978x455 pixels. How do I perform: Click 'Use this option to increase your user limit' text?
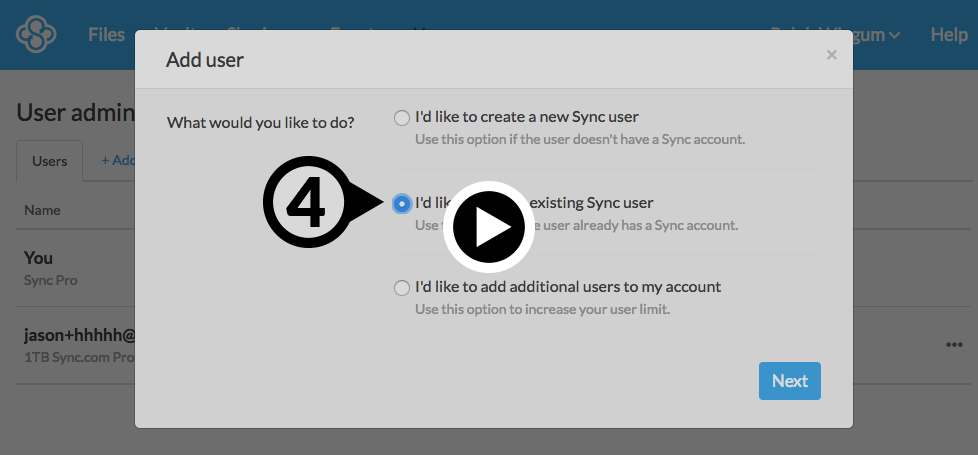pos(542,309)
